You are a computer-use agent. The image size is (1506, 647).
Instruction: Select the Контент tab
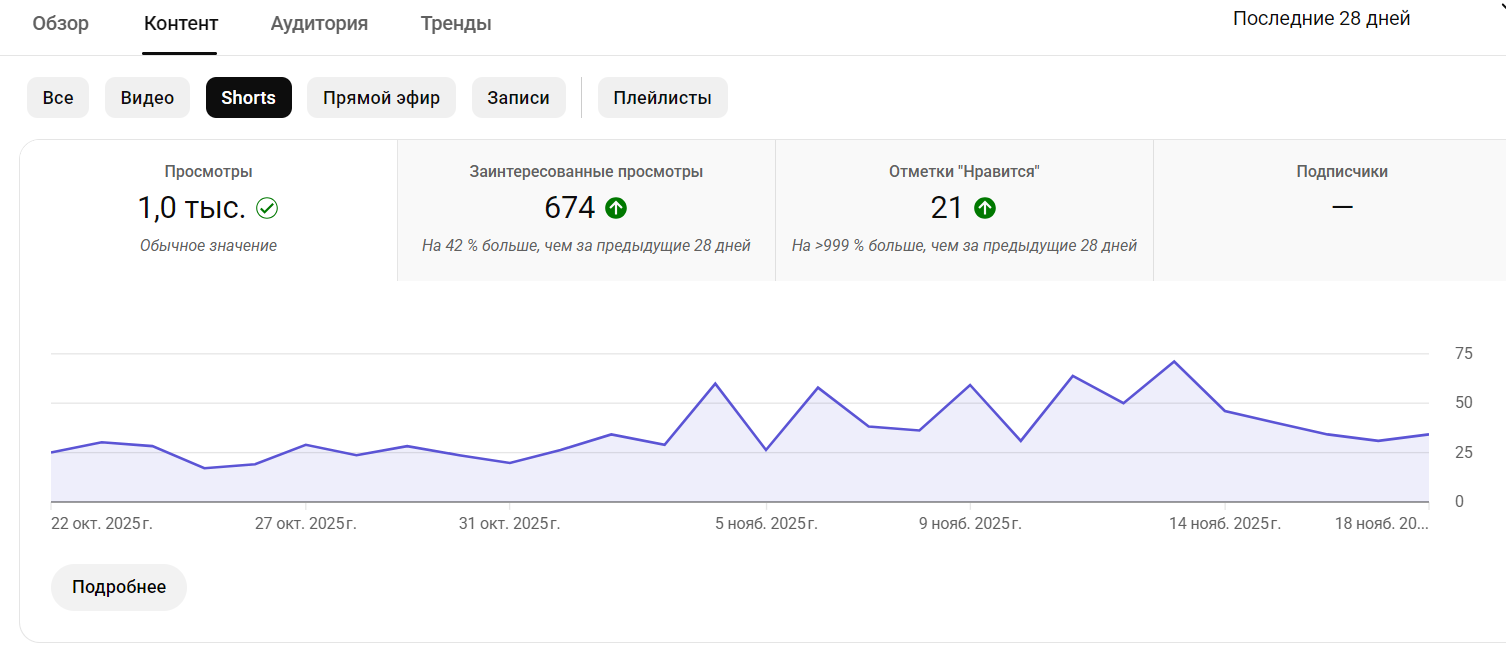(181, 24)
